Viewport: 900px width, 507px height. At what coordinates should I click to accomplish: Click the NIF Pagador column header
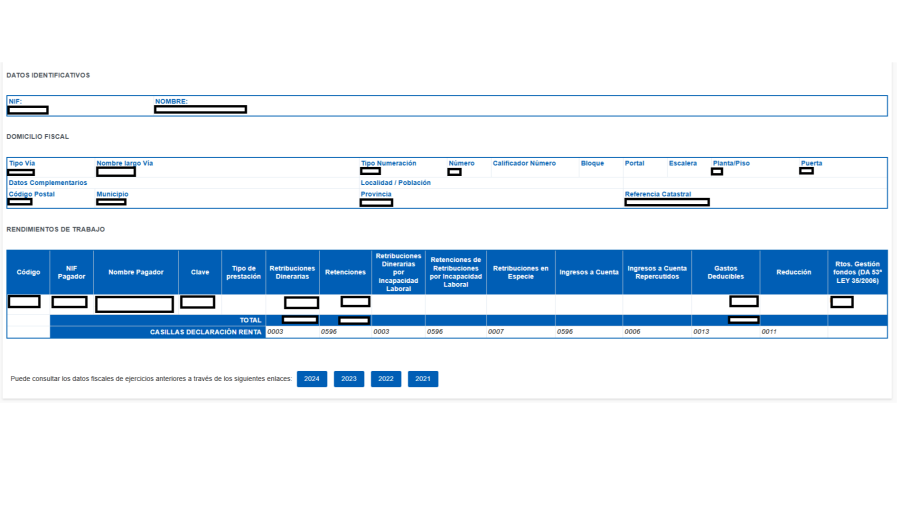click(x=71, y=272)
